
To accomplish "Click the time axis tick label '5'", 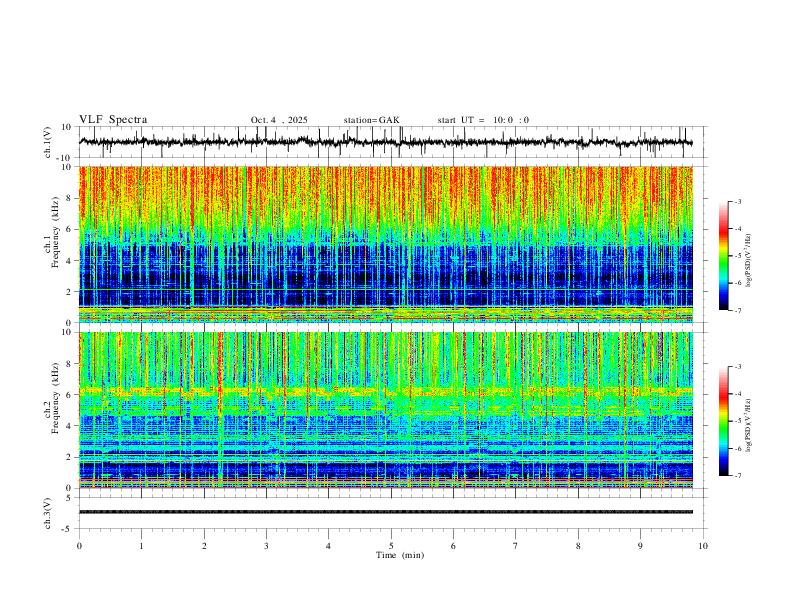I will click(391, 546).
